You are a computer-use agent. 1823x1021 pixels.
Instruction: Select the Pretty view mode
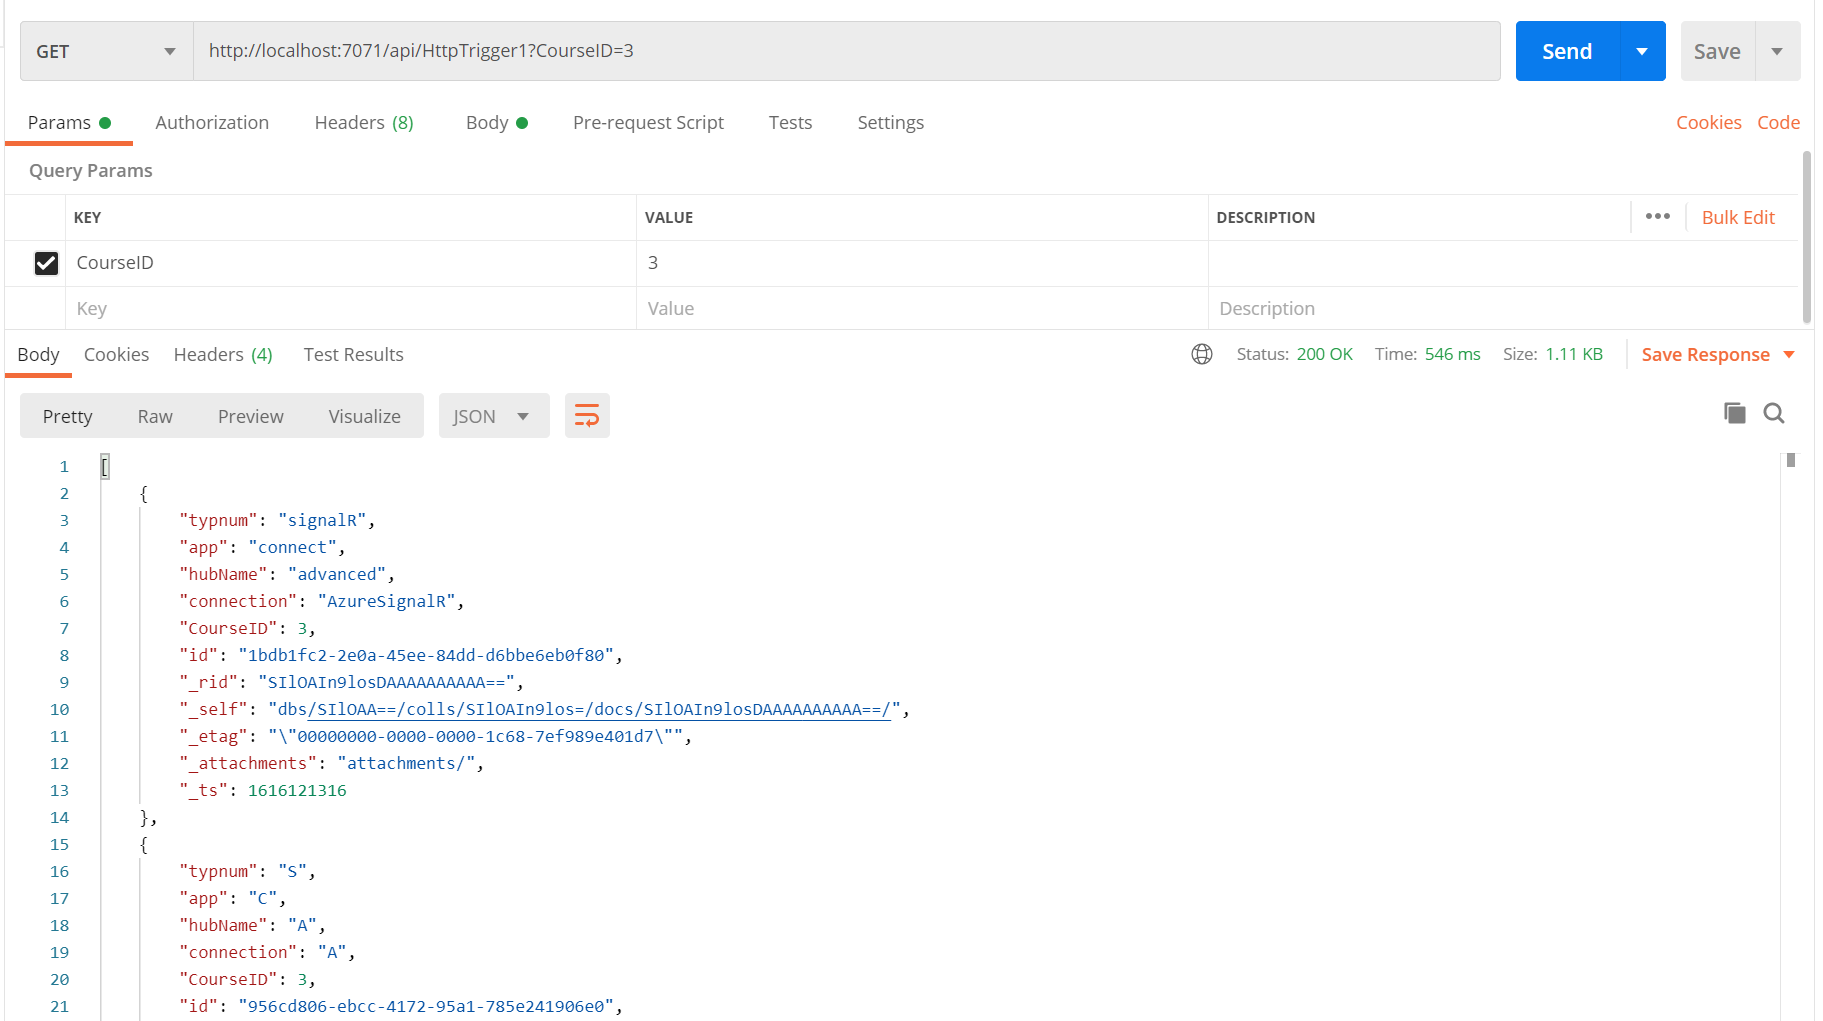[x=67, y=416]
